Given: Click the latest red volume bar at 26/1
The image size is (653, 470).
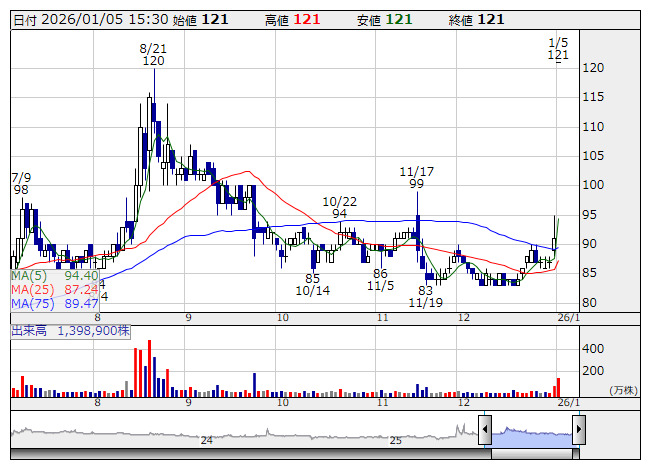Looking at the screenshot, I should coord(558,387).
